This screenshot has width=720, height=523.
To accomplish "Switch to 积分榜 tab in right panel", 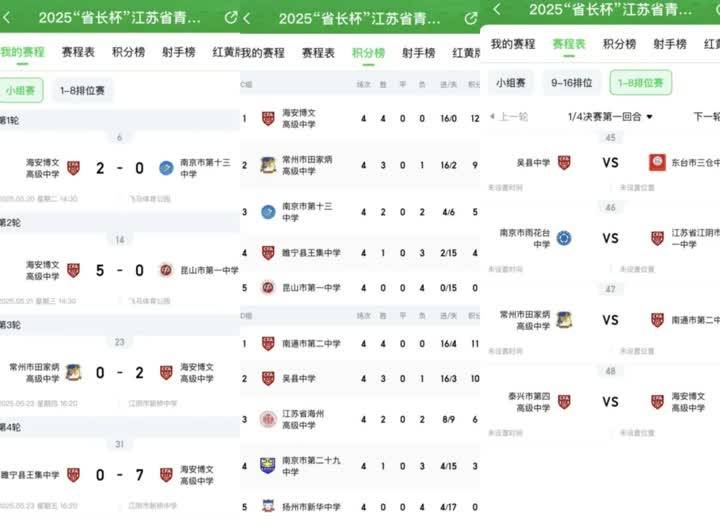I will (619, 44).
